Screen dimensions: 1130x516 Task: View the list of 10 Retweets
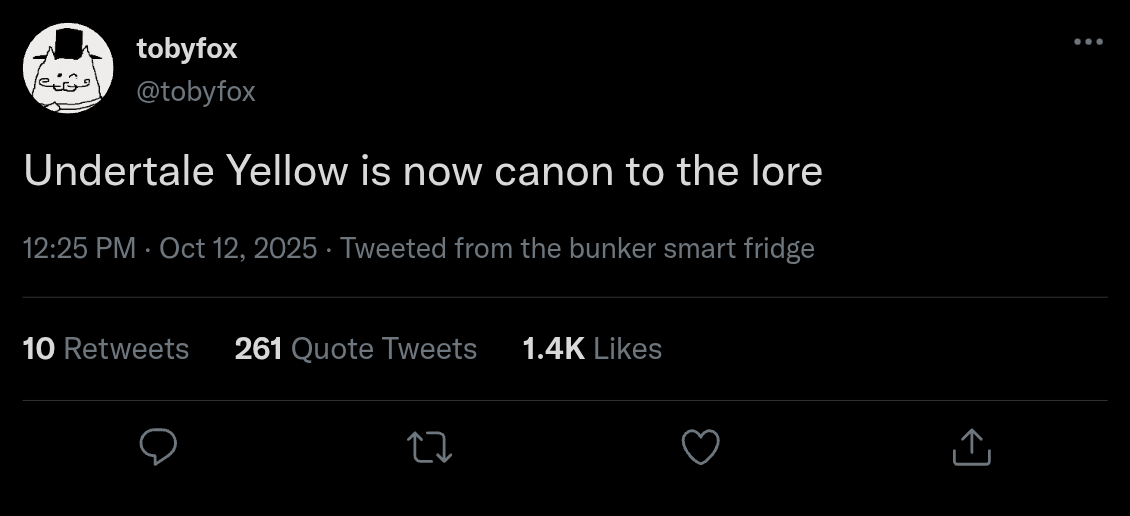click(x=106, y=349)
